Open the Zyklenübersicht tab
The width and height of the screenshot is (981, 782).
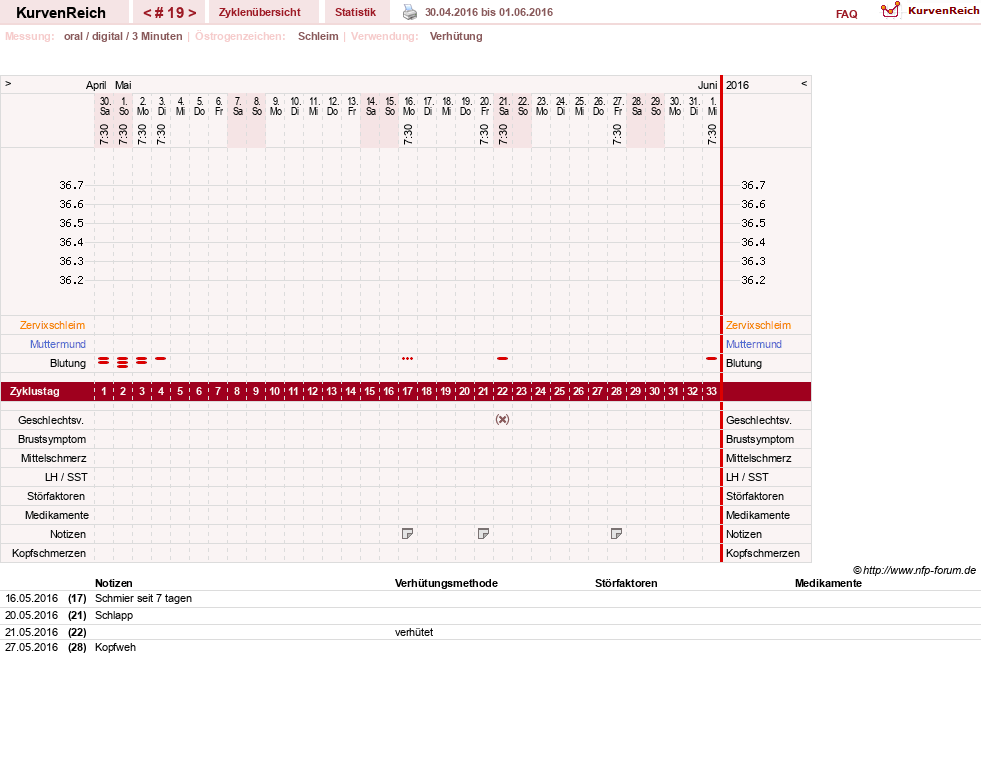coord(260,12)
